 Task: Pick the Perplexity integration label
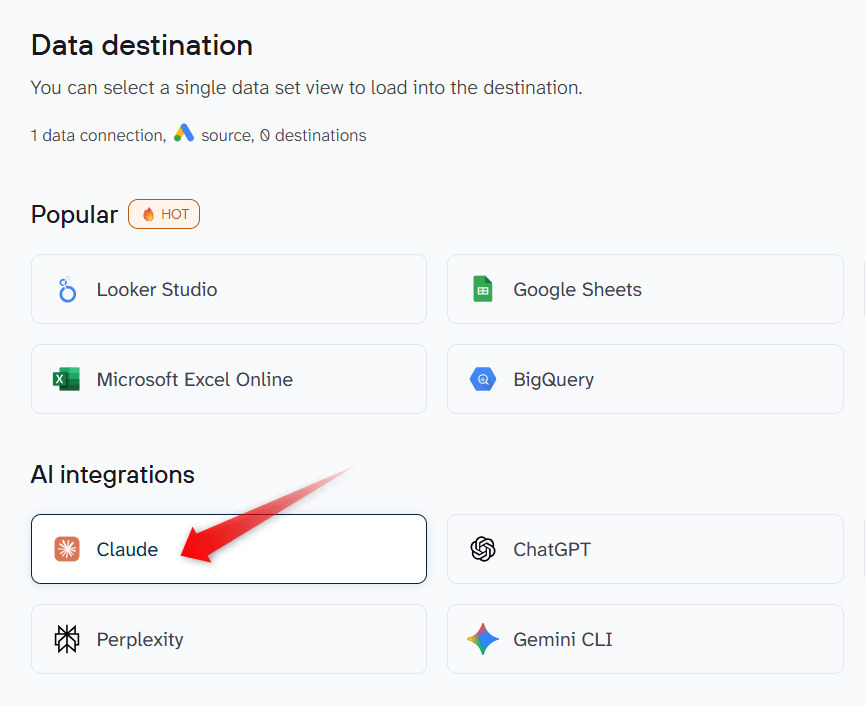click(x=140, y=639)
